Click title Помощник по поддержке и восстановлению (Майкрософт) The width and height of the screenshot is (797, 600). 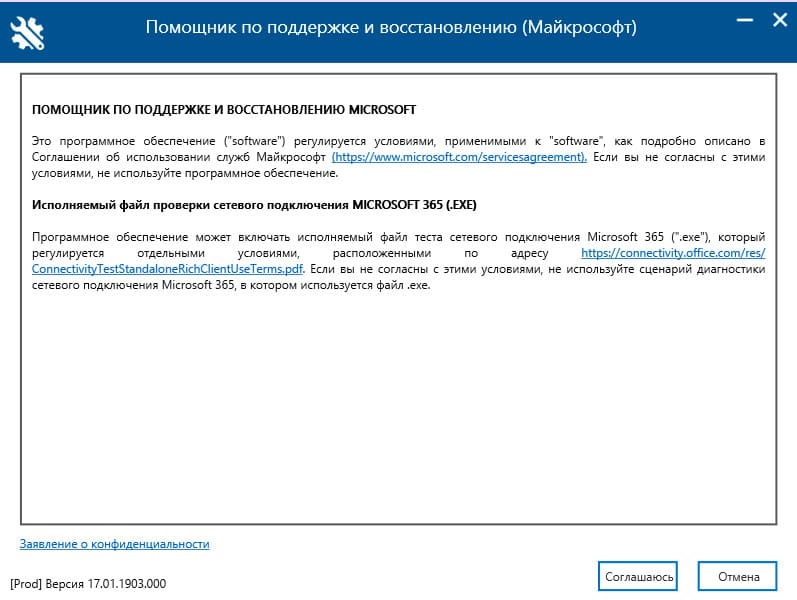[x=391, y=27]
